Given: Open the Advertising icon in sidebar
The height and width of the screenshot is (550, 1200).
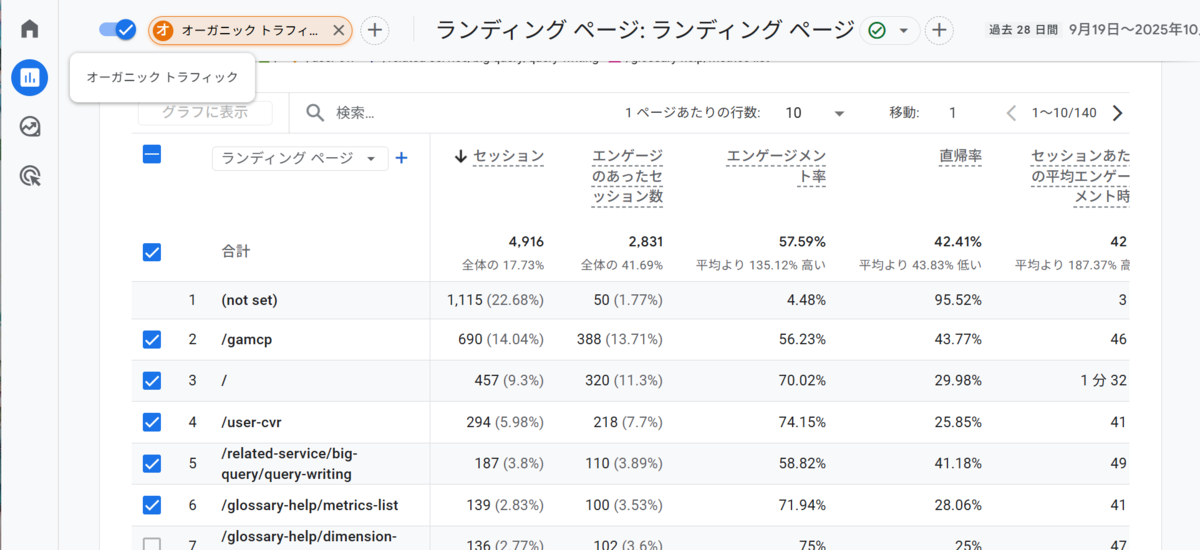Looking at the screenshot, I should pyautogui.click(x=30, y=177).
